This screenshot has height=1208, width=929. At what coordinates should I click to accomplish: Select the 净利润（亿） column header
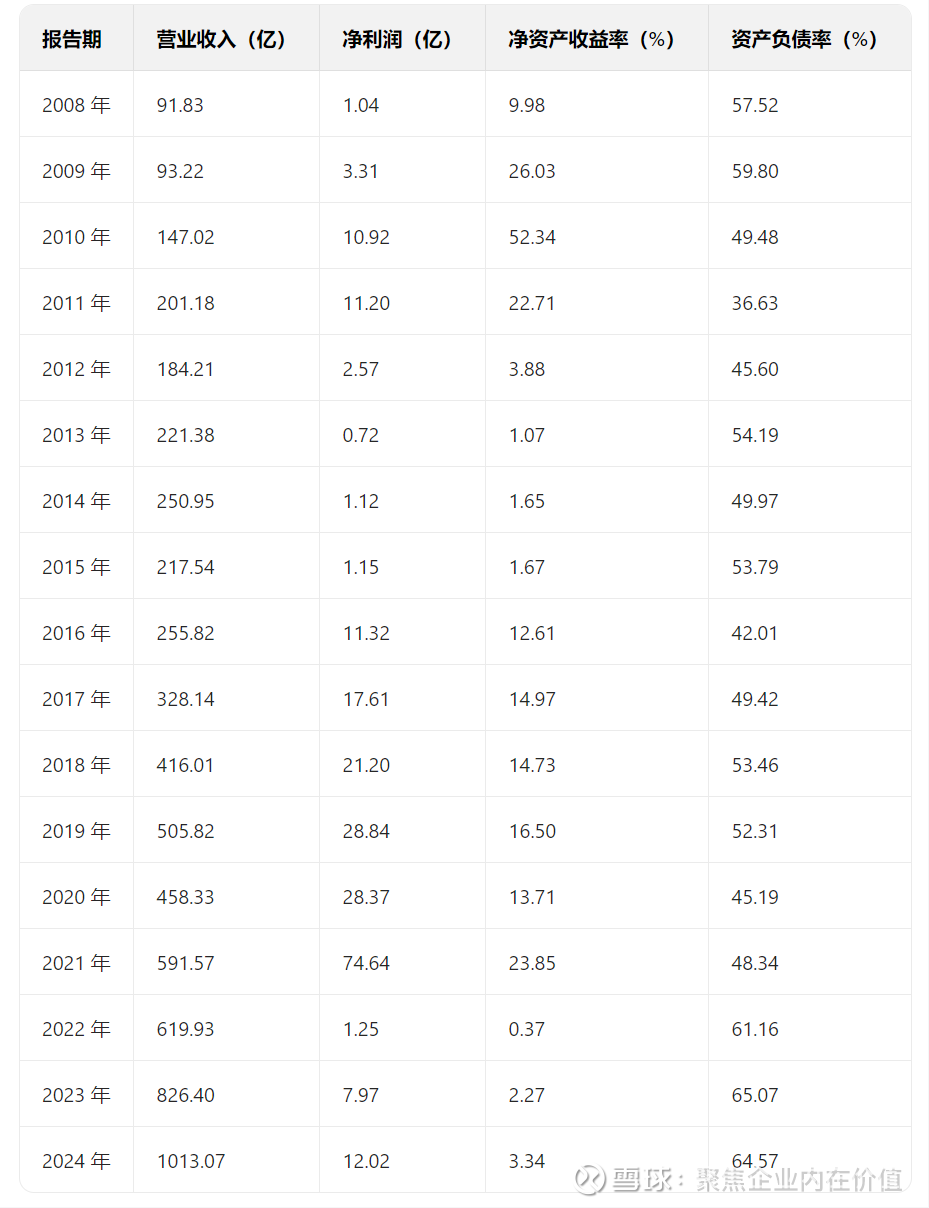click(x=398, y=39)
